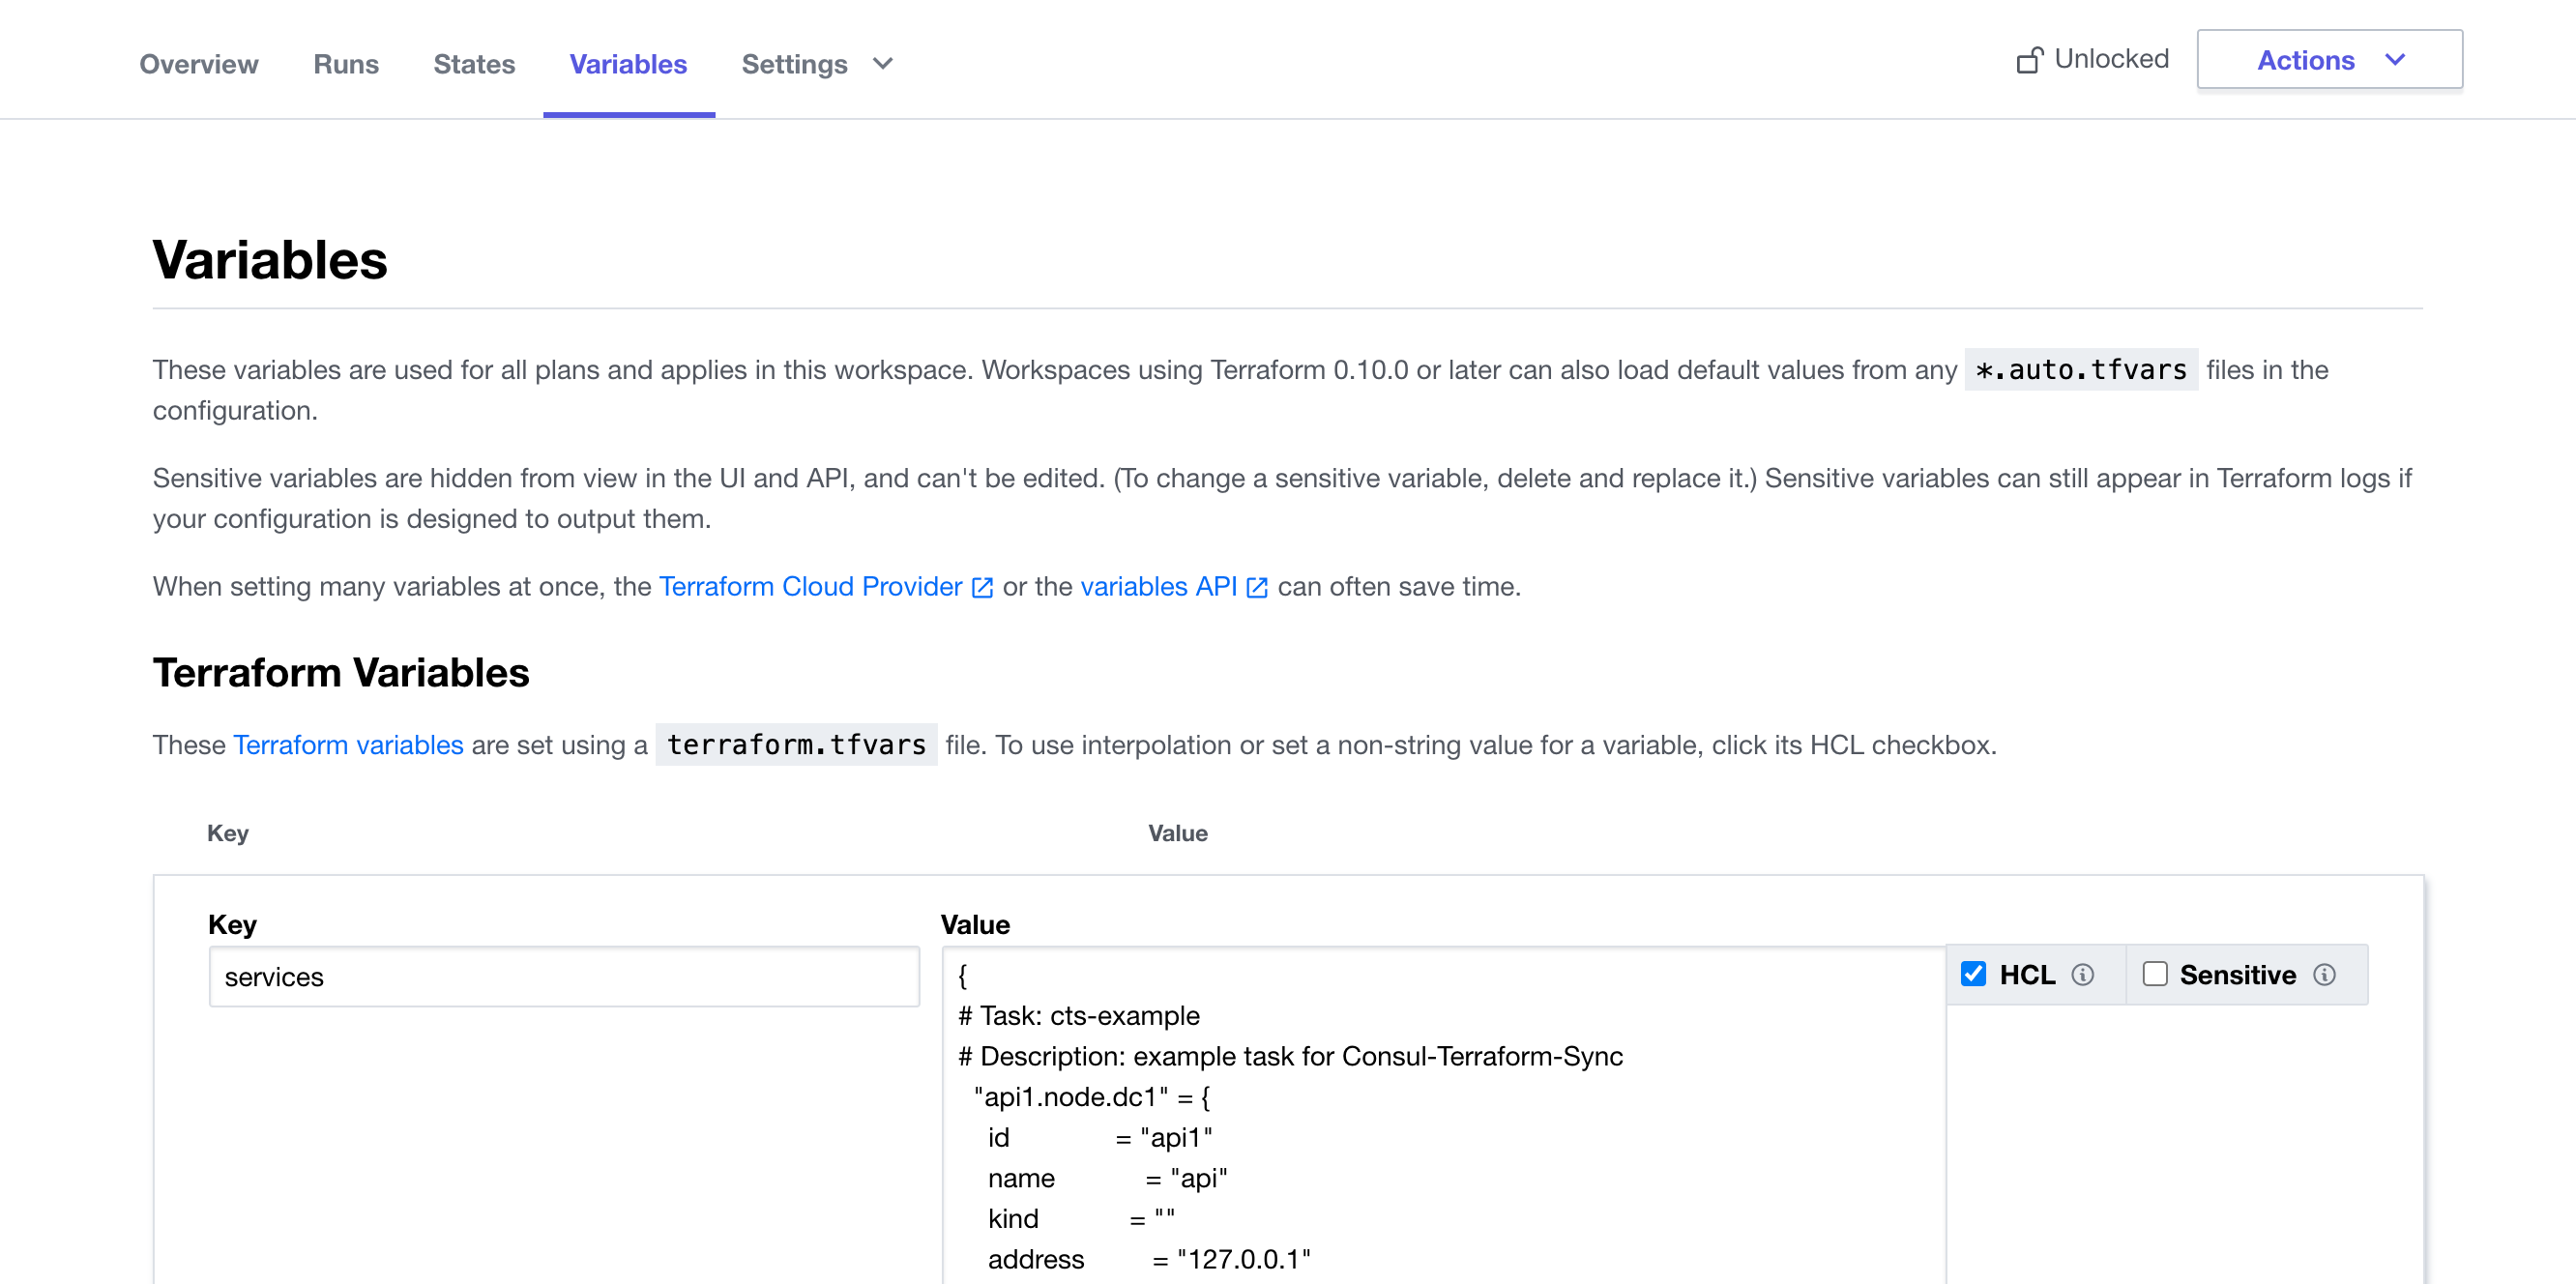Click external link icon after Terraform Cloud Provider
The image size is (2576, 1284).
pos(983,588)
